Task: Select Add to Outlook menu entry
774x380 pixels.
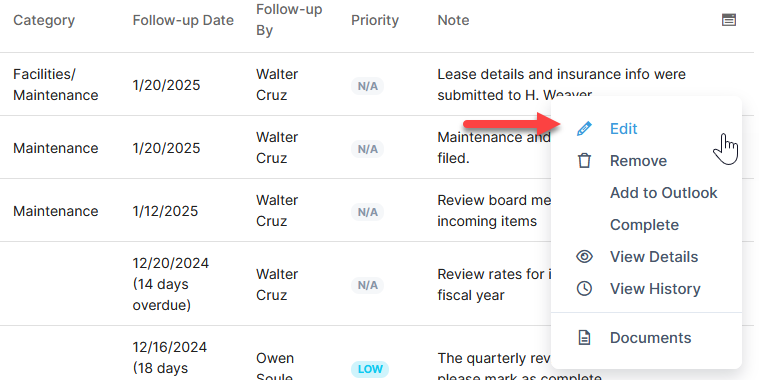Action: click(663, 193)
